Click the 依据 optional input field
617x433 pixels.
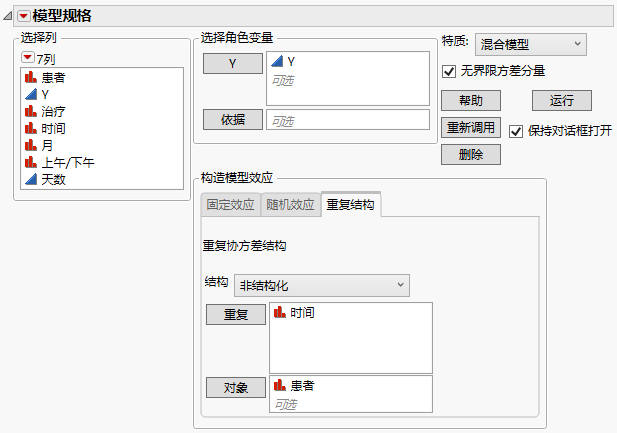click(347, 120)
